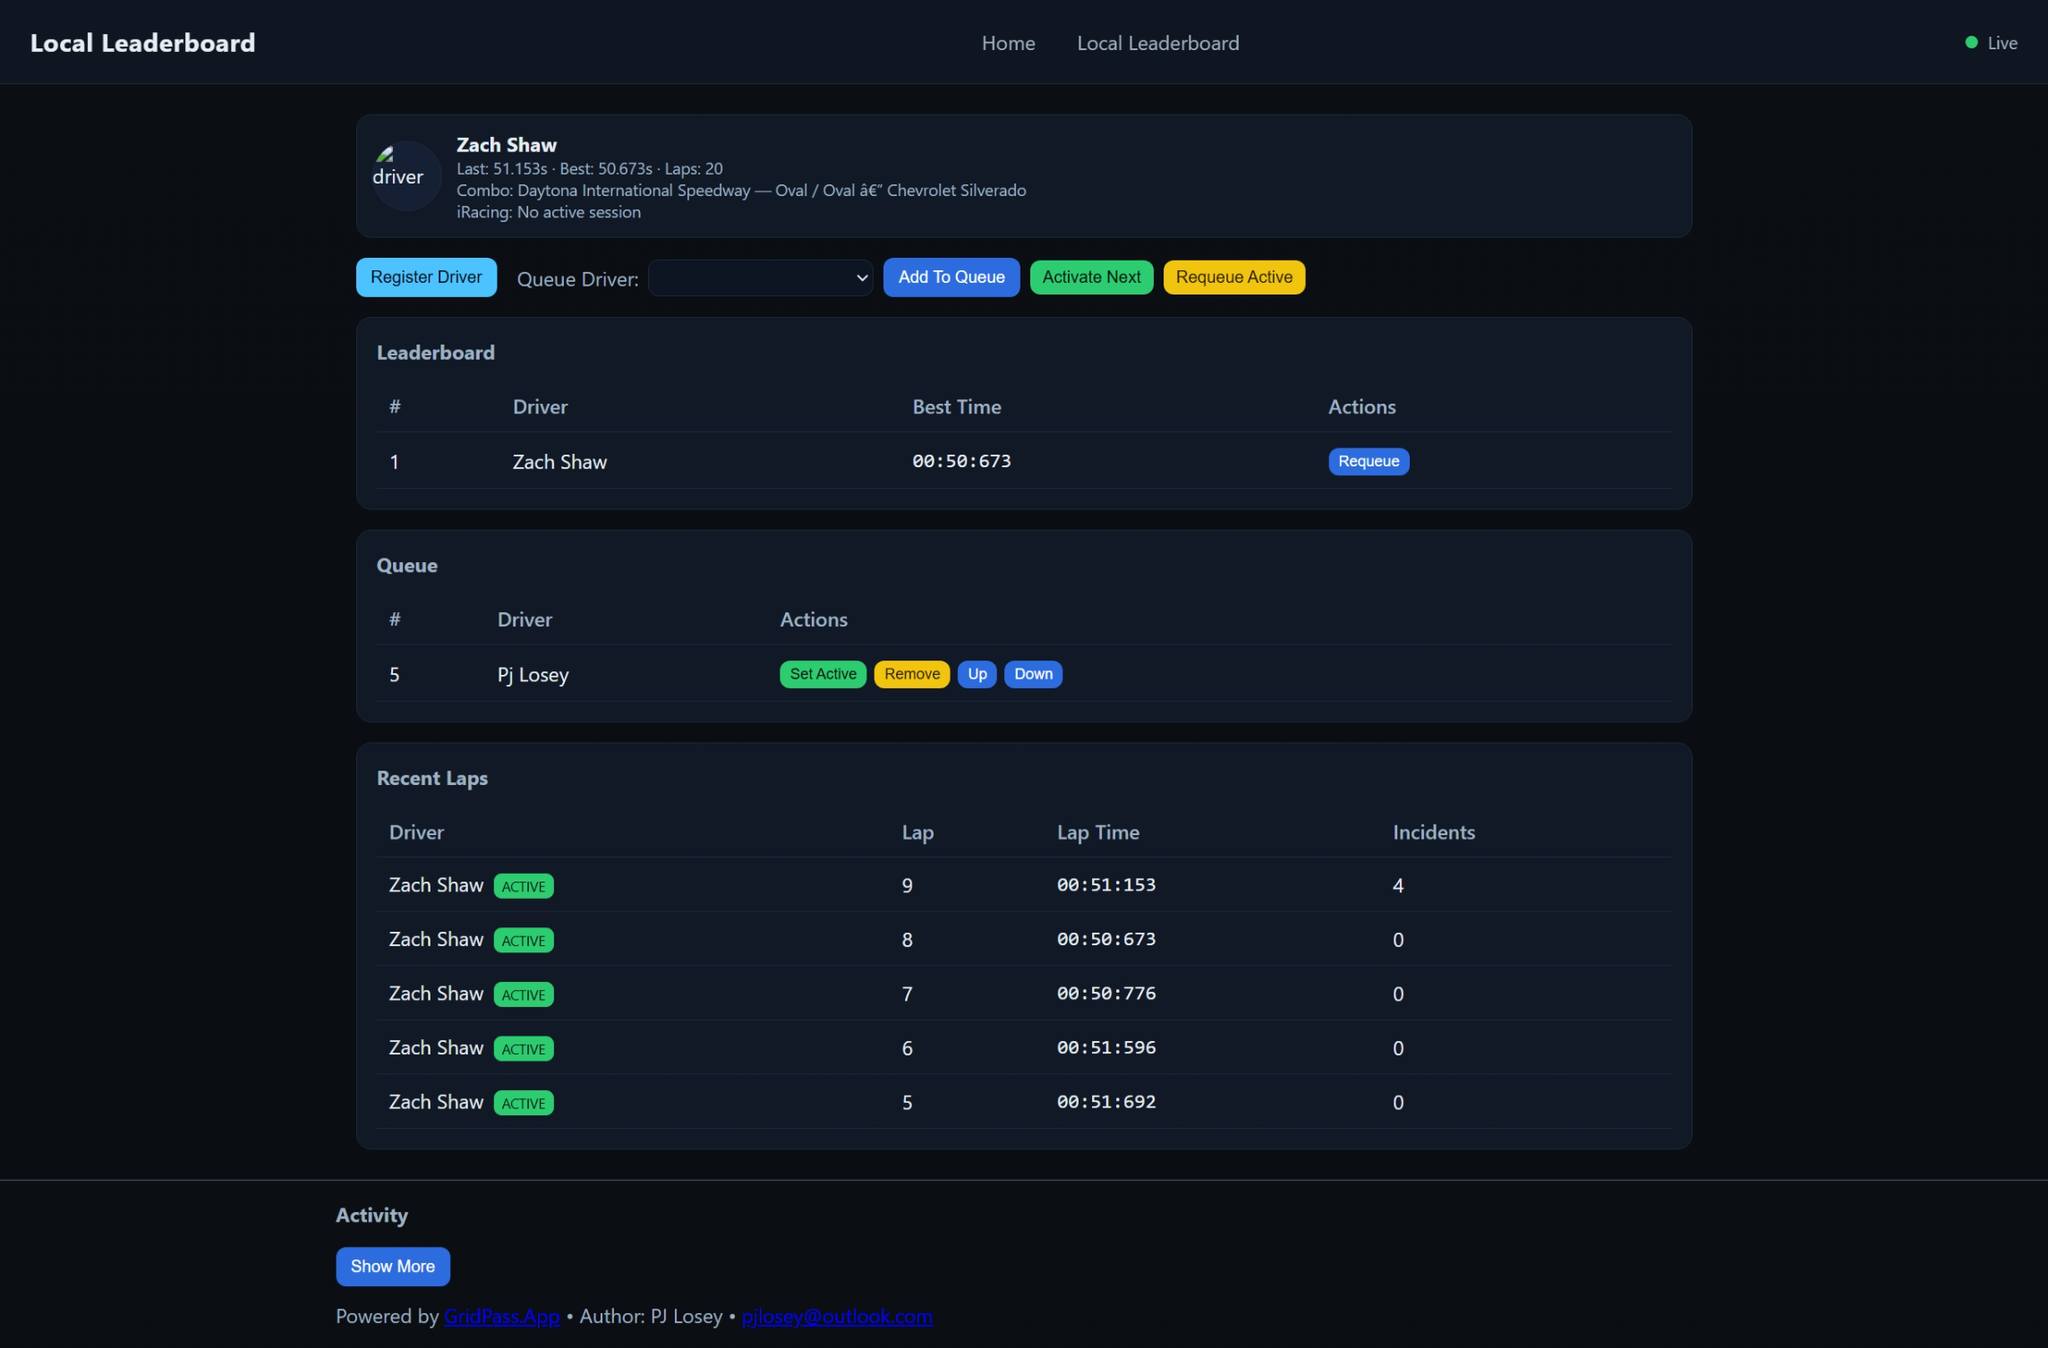Set Pj Losey as active driver

click(823, 674)
